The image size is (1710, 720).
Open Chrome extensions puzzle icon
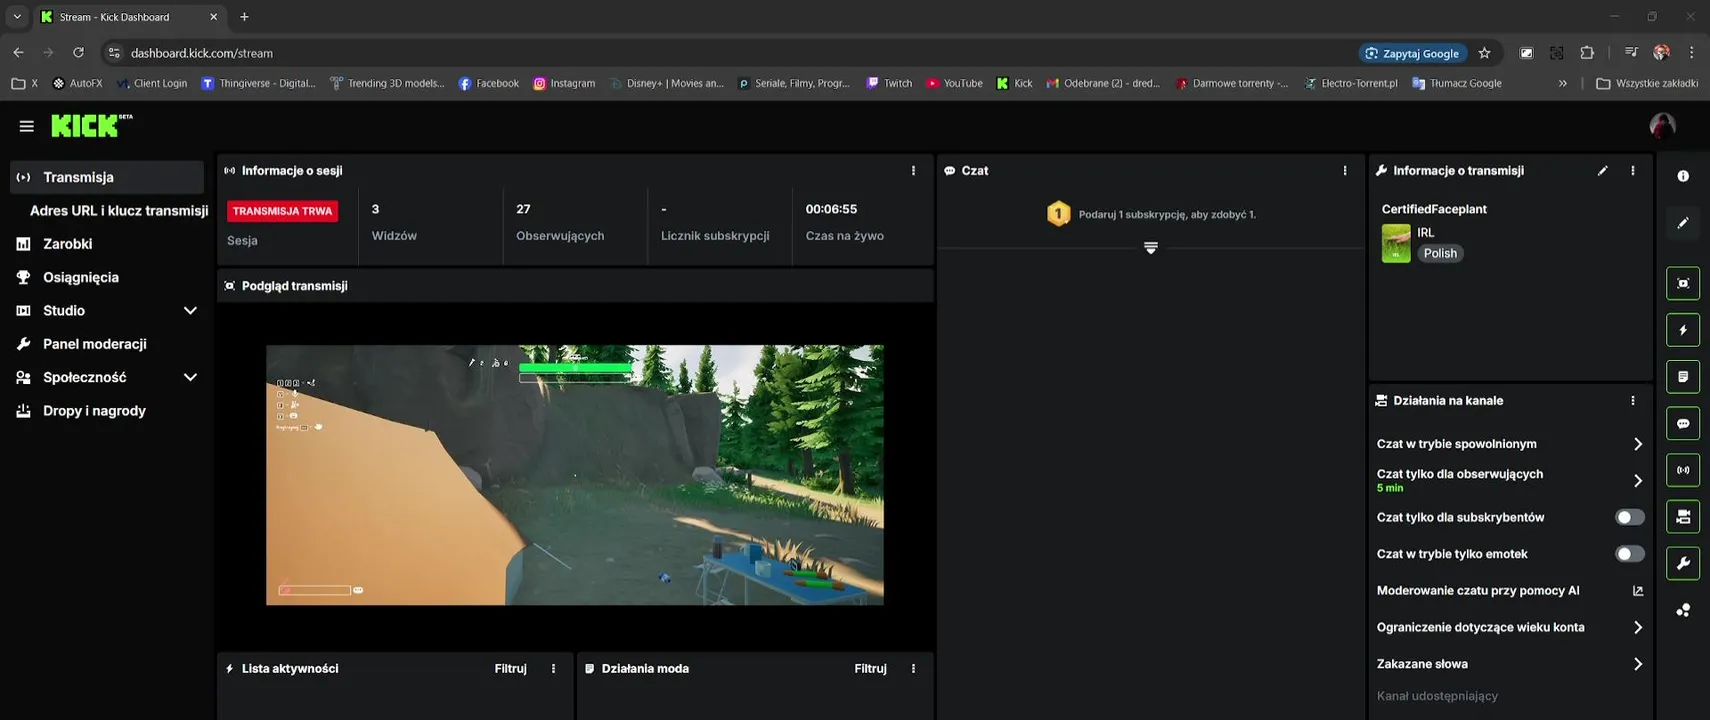[x=1587, y=53]
